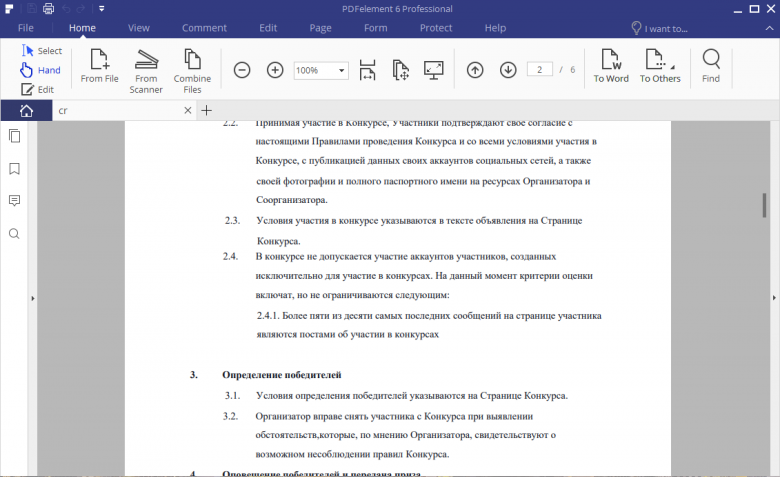Select the Select cursor tool
780x477 pixels.
click(x=42, y=51)
